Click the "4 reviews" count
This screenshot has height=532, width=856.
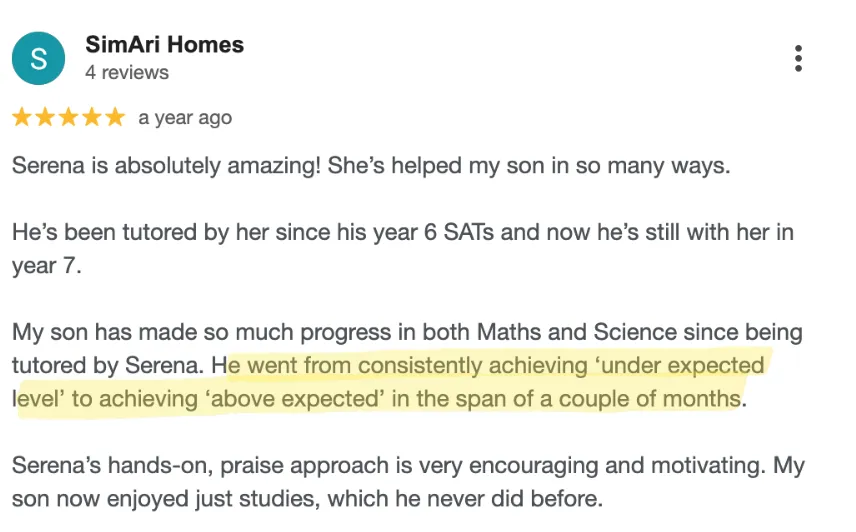tap(127, 73)
